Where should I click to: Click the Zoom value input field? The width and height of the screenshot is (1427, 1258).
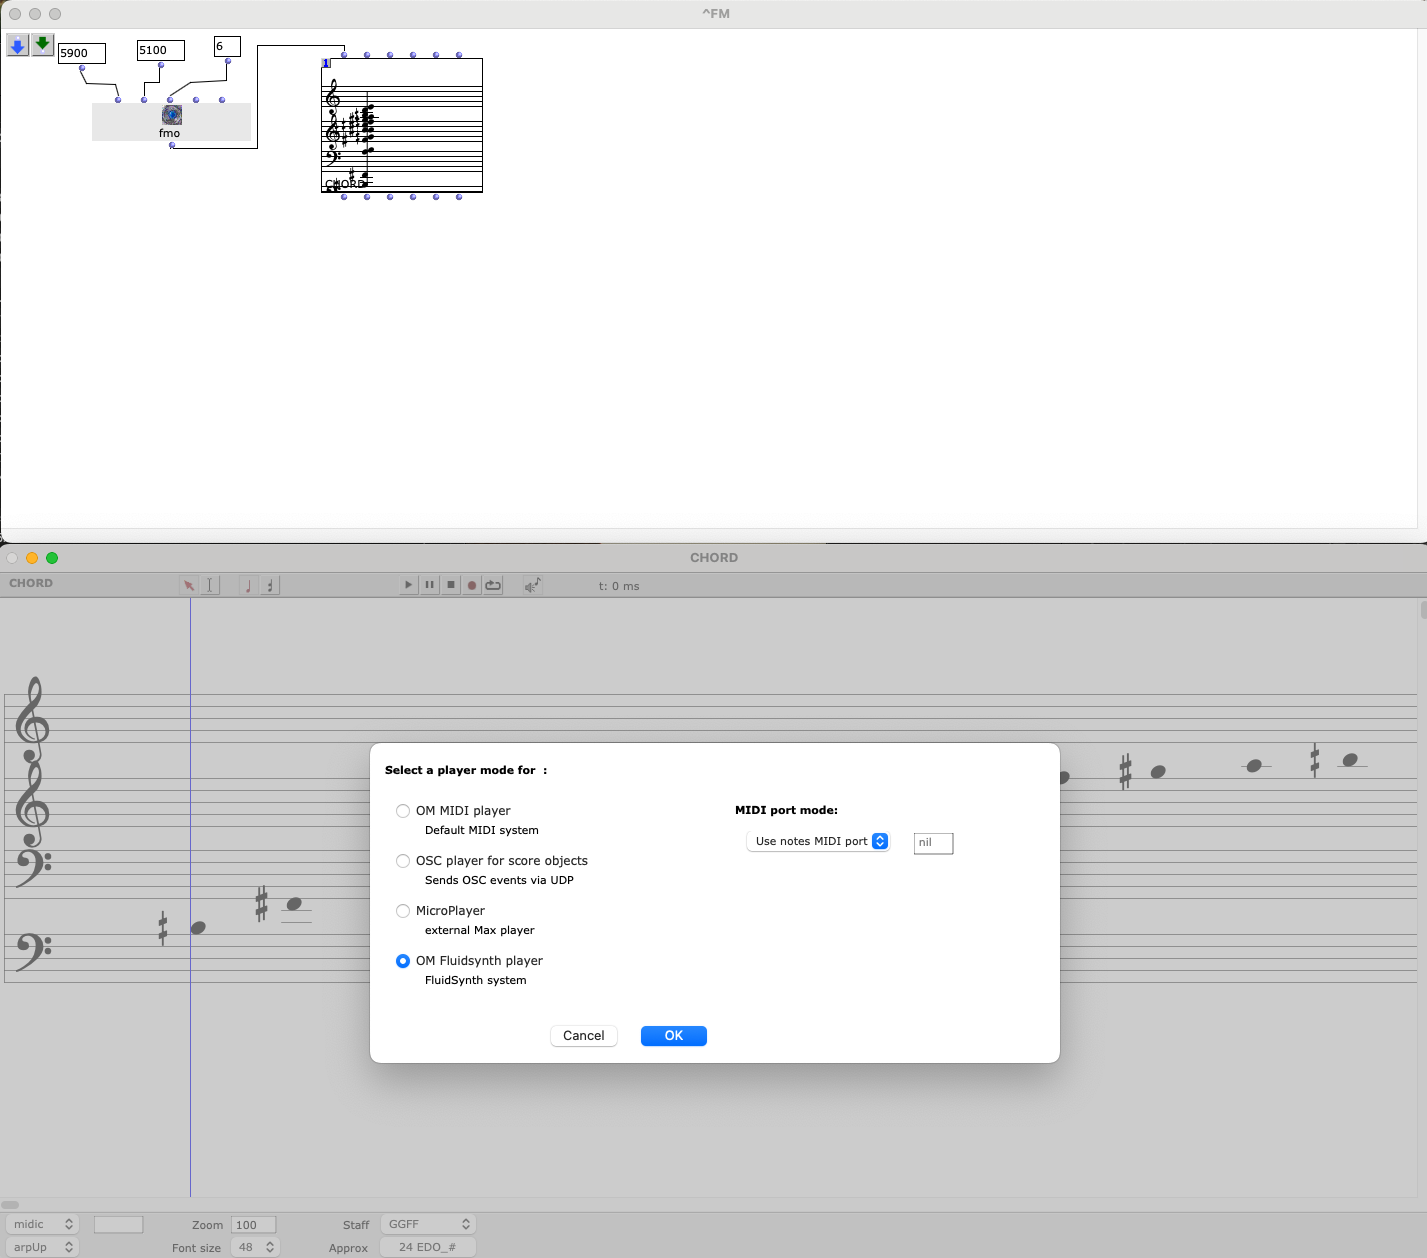pos(253,1225)
